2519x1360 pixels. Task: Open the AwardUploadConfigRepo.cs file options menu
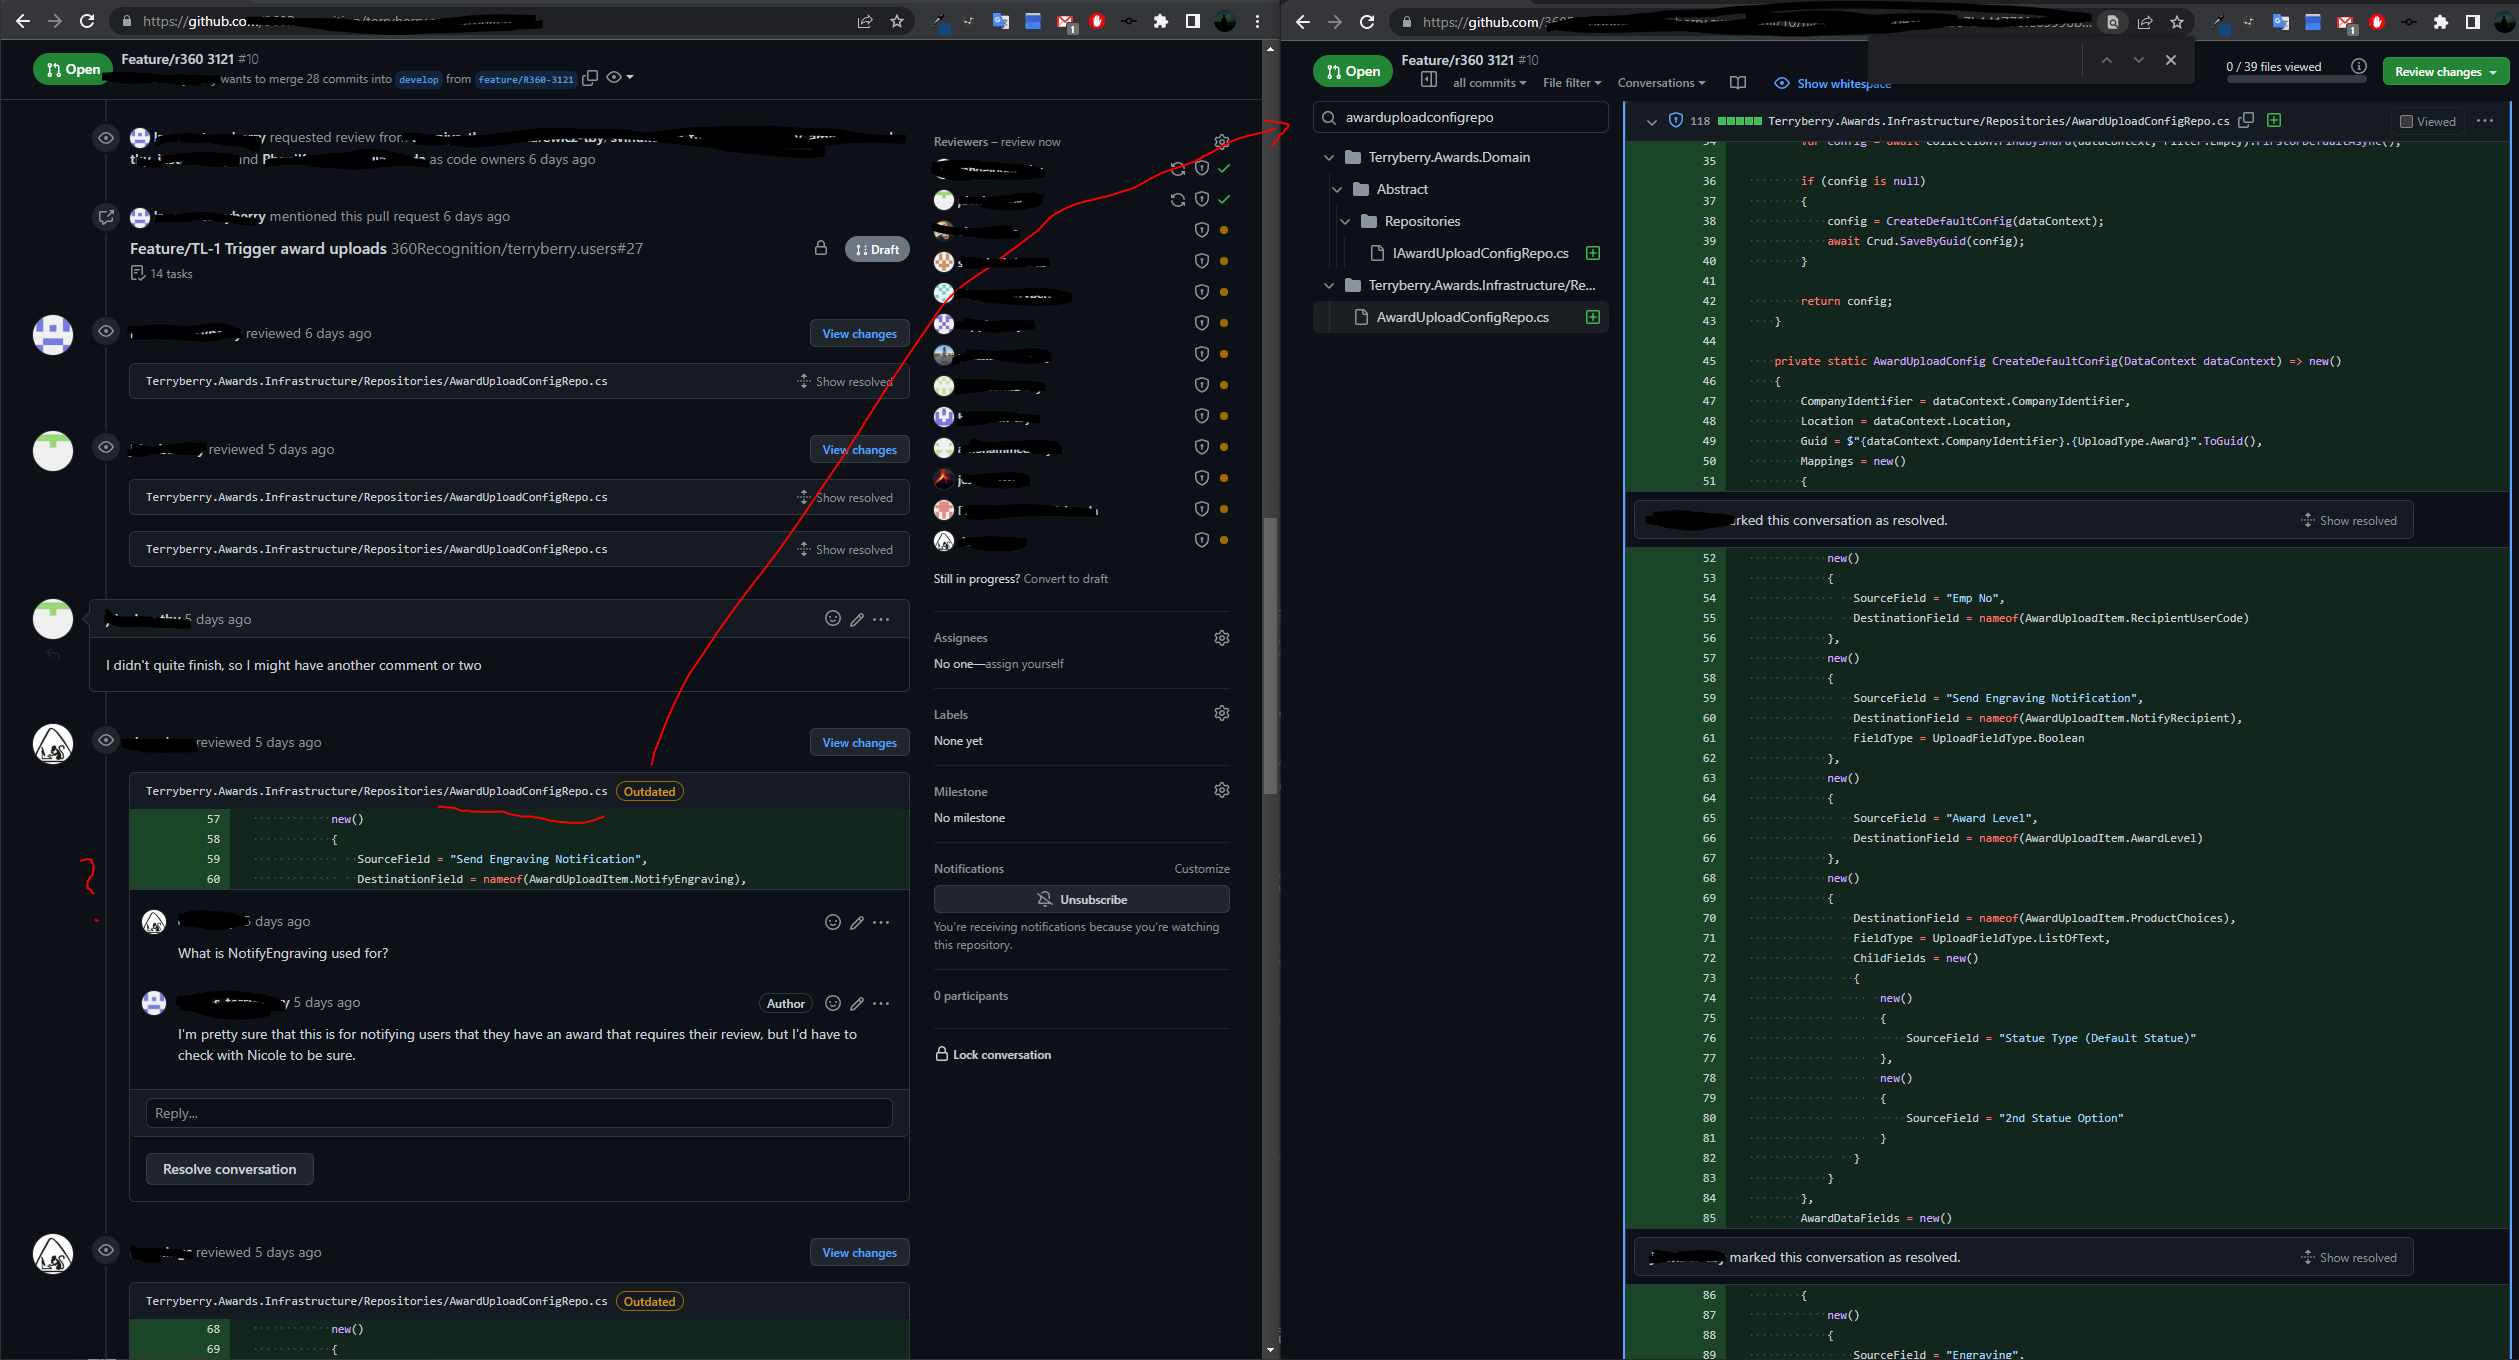[x=2485, y=121]
